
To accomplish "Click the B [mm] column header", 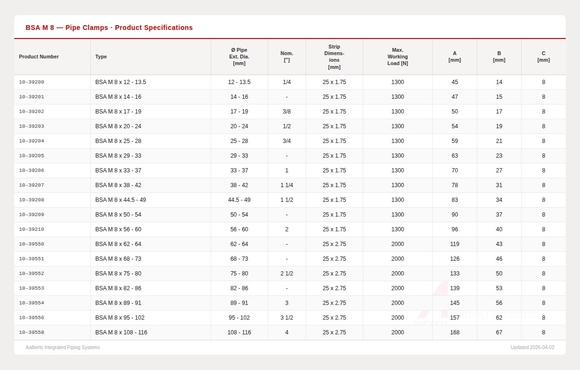I will (x=499, y=57).
